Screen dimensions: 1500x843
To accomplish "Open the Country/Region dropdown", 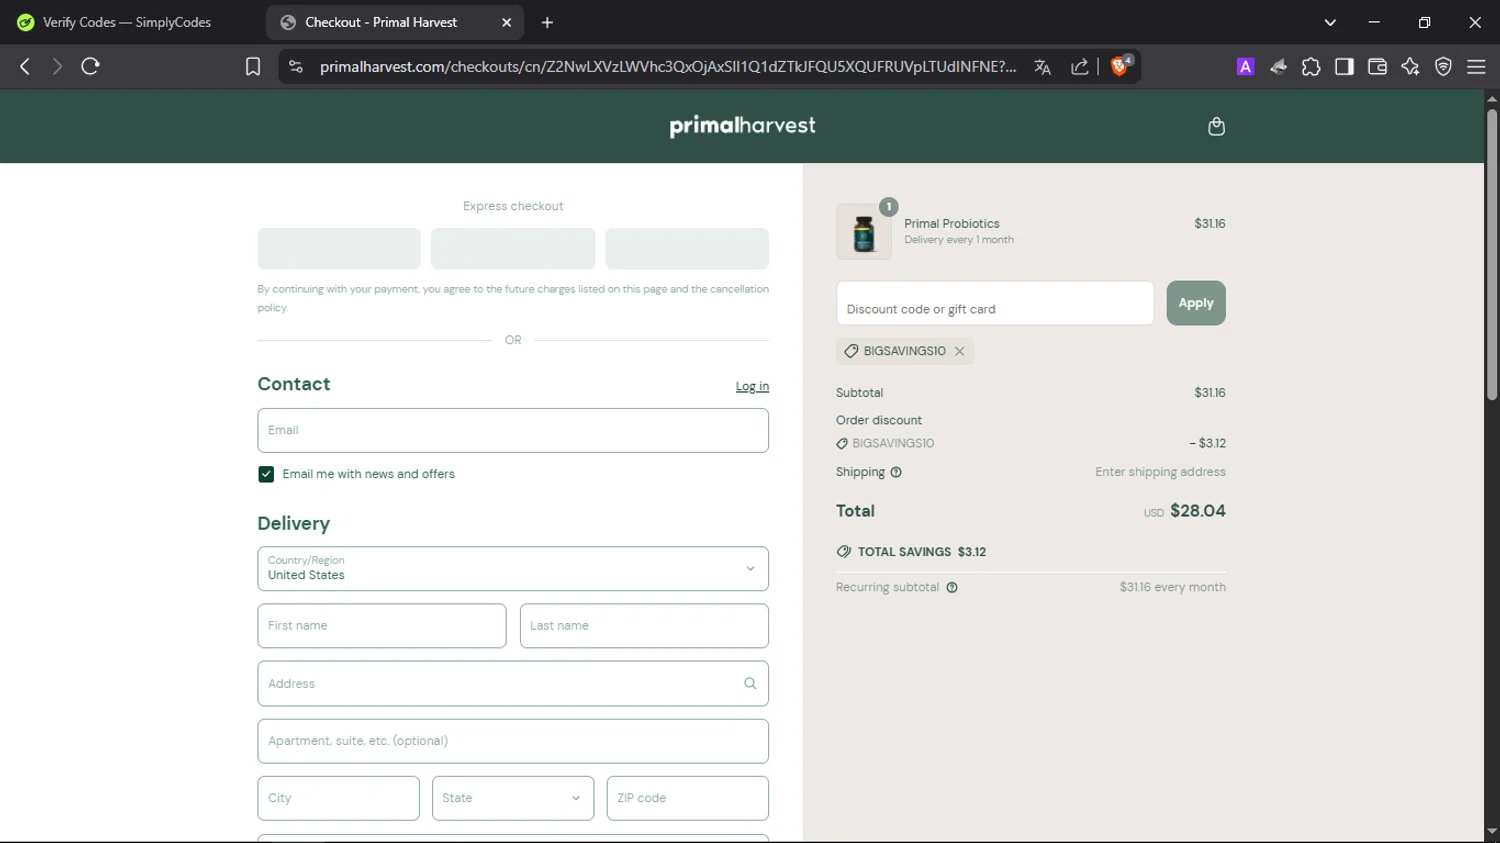I will click(x=513, y=568).
